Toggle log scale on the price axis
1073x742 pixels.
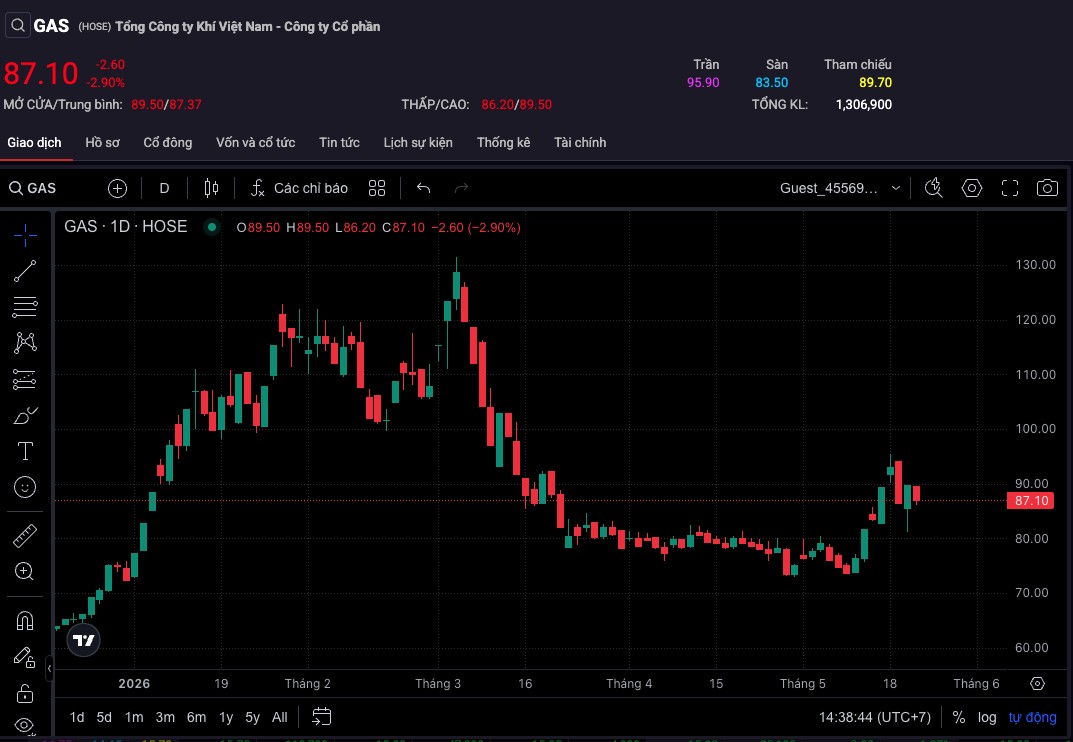coord(987,717)
